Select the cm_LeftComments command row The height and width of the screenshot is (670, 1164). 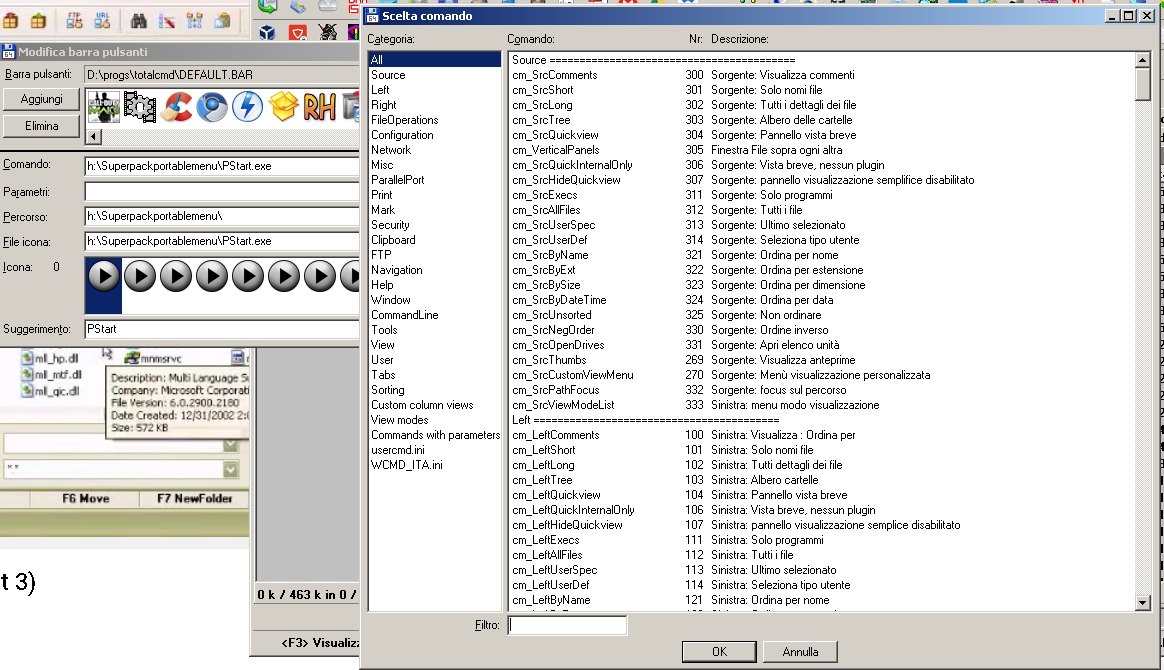tap(820, 435)
